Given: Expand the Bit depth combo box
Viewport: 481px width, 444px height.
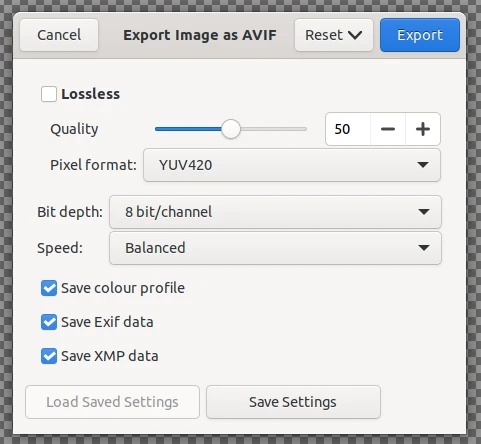Looking at the screenshot, I should pos(275,212).
